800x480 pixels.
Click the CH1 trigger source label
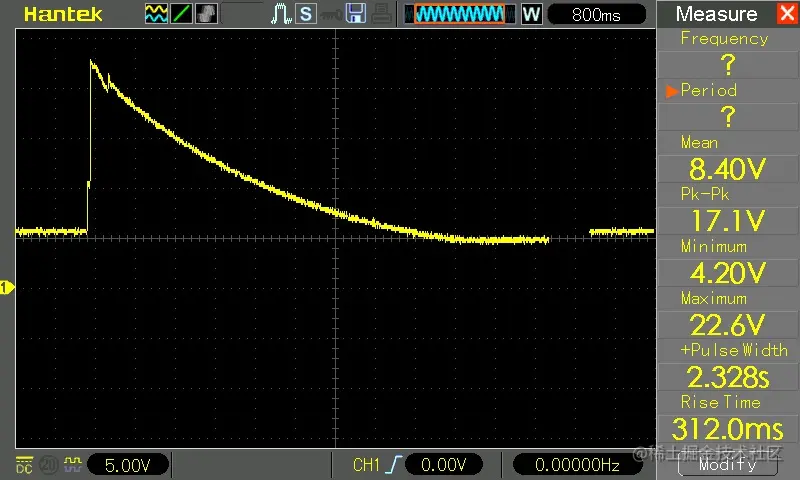click(x=366, y=465)
